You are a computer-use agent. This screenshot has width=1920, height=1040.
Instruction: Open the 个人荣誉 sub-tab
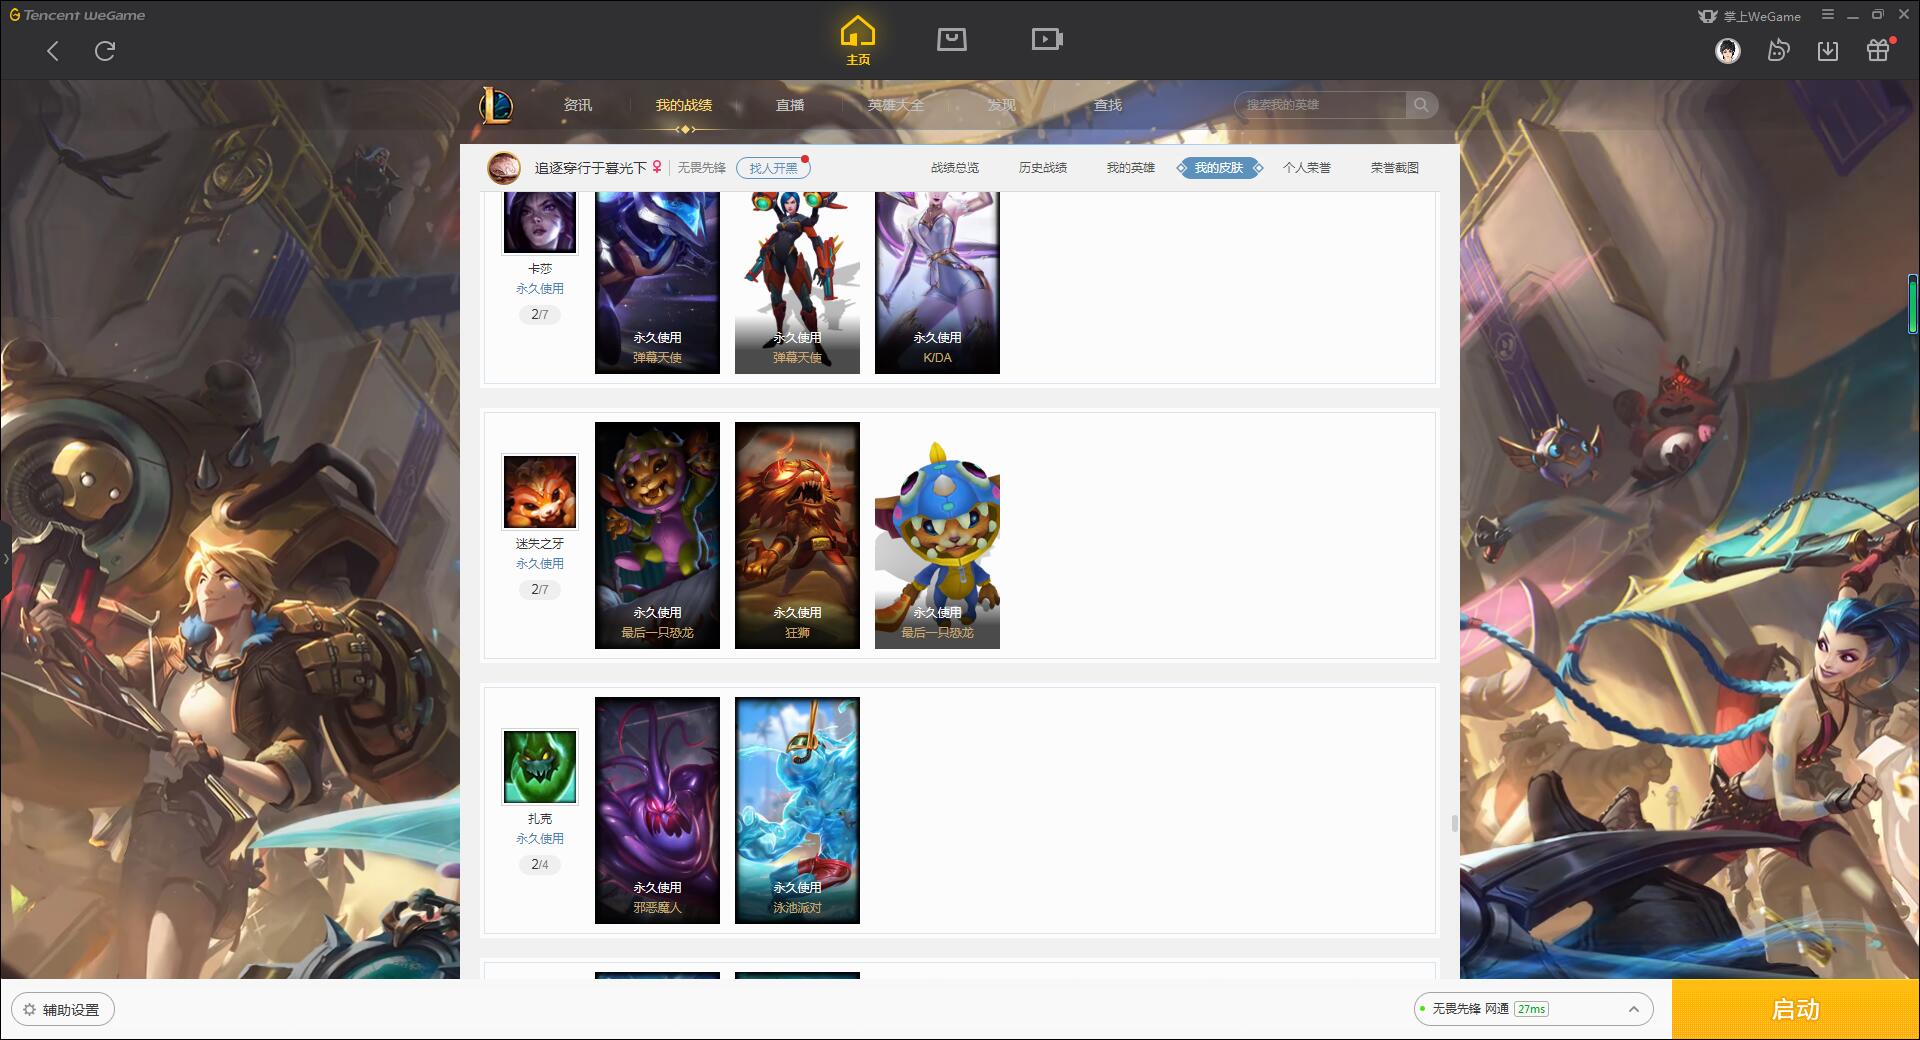tap(1307, 168)
